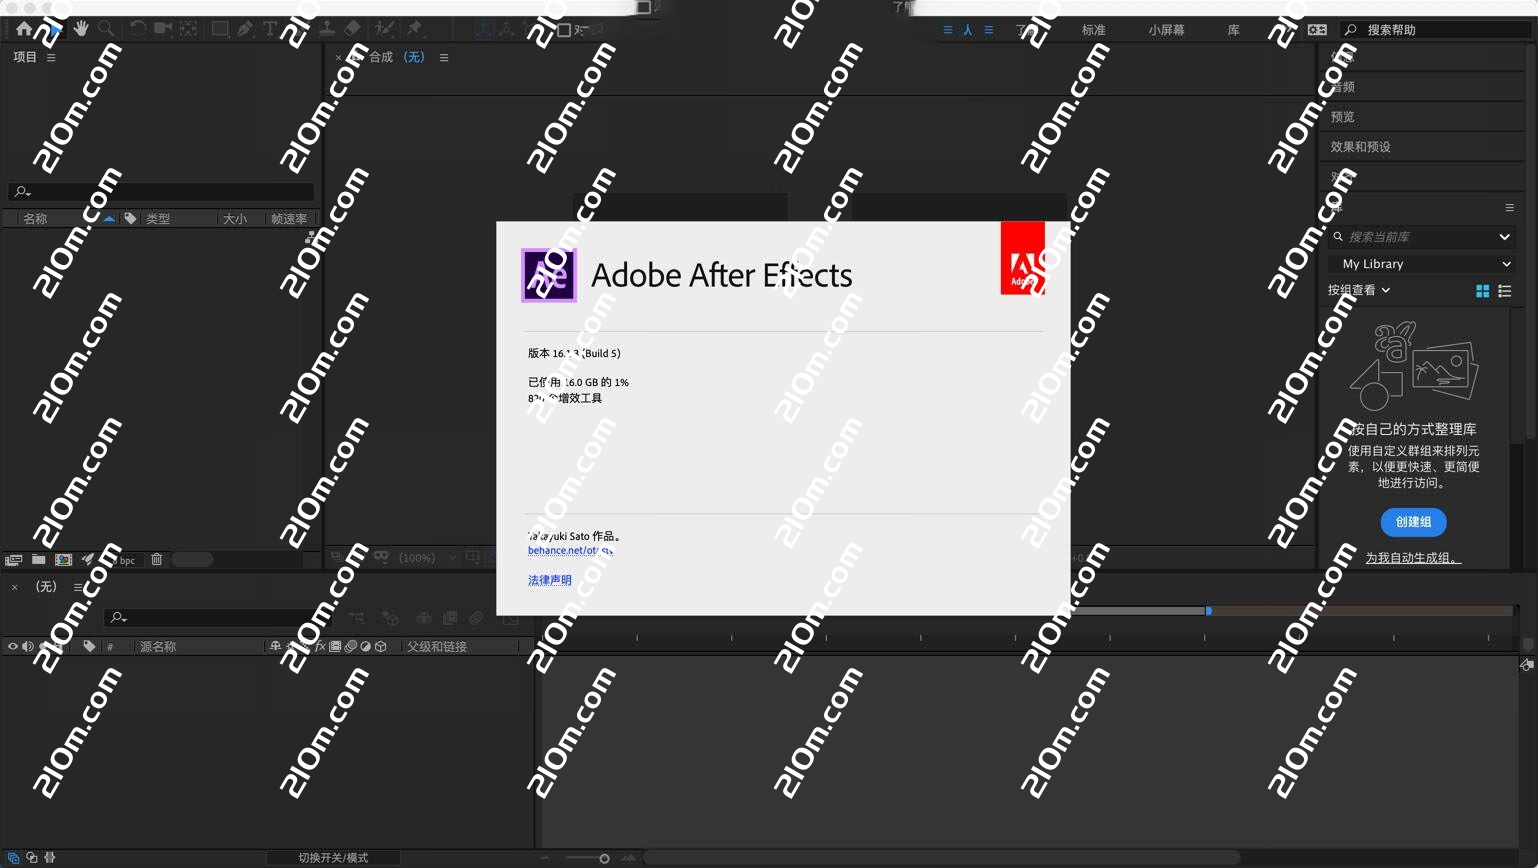Open the 合成 panel menu
This screenshot has height=868, width=1538.
(444, 57)
